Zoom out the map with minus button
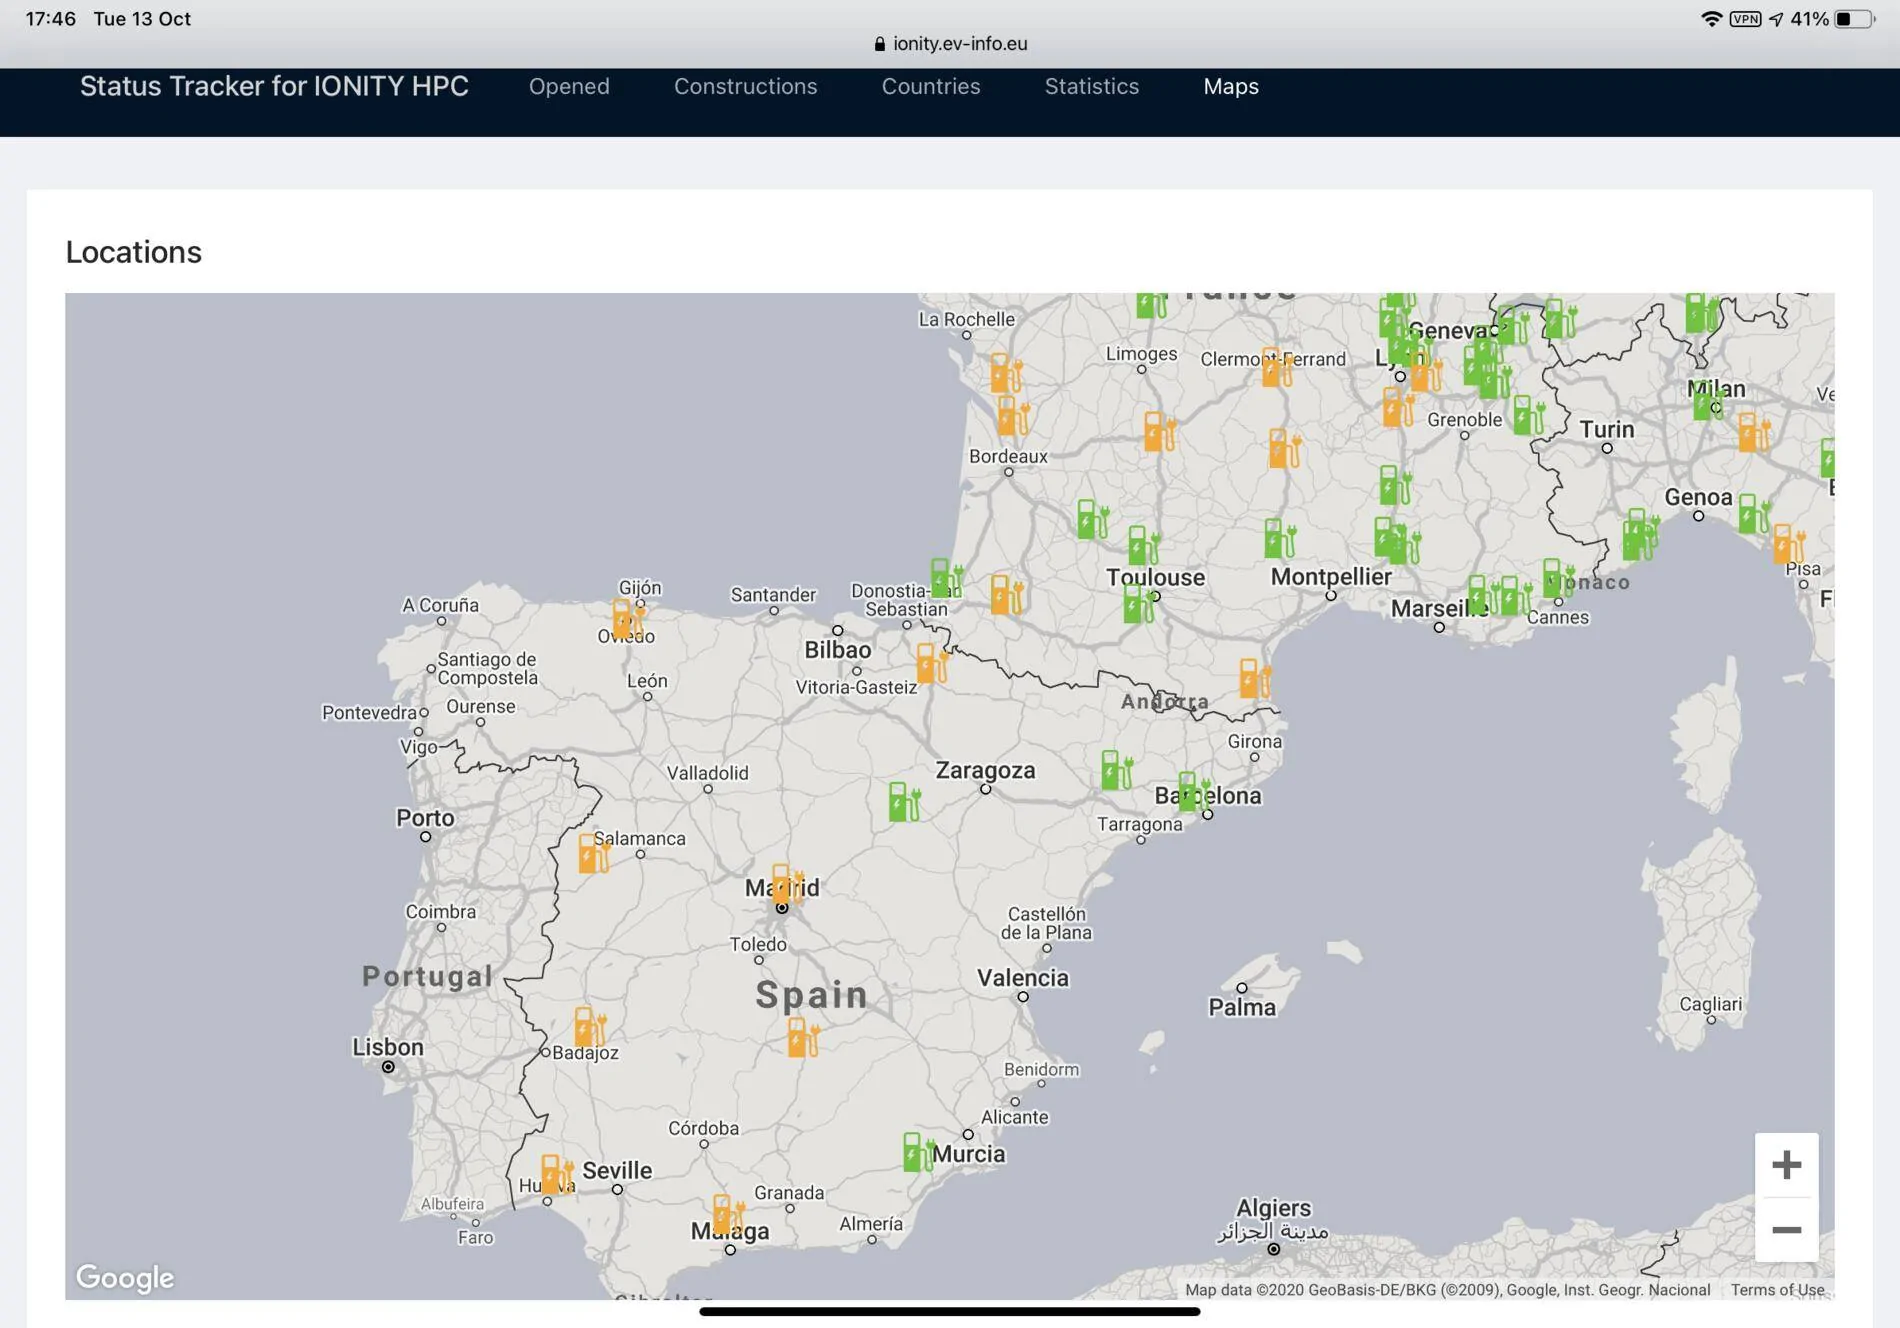The image size is (1900, 1328). 1786,1230
